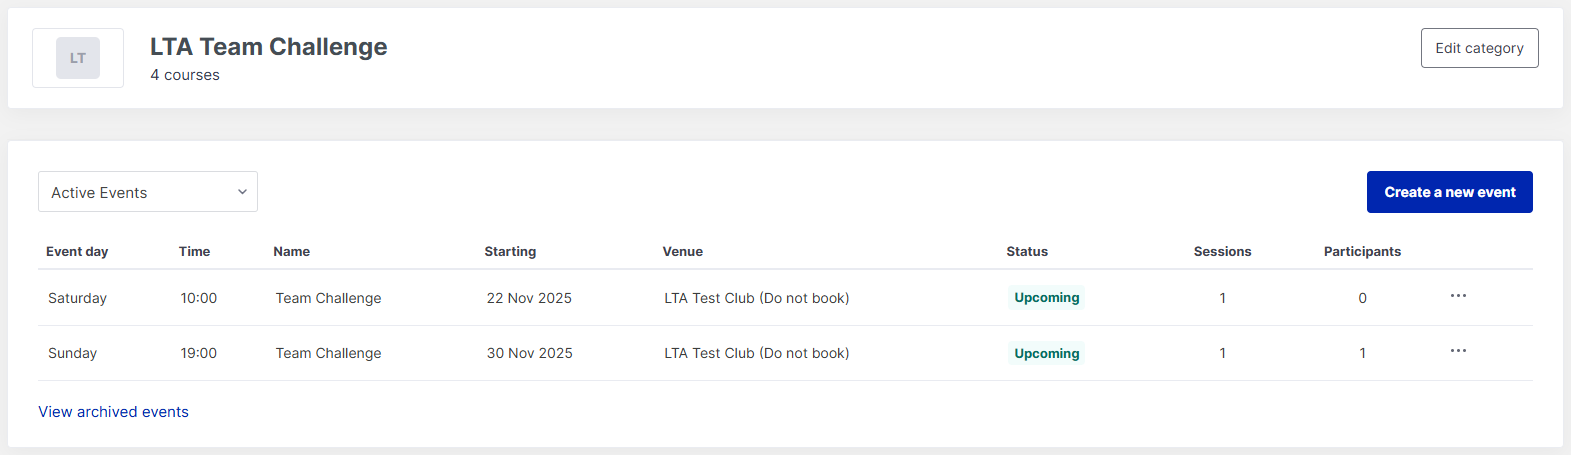Open three-dot menu for Sunday event

1458,351
